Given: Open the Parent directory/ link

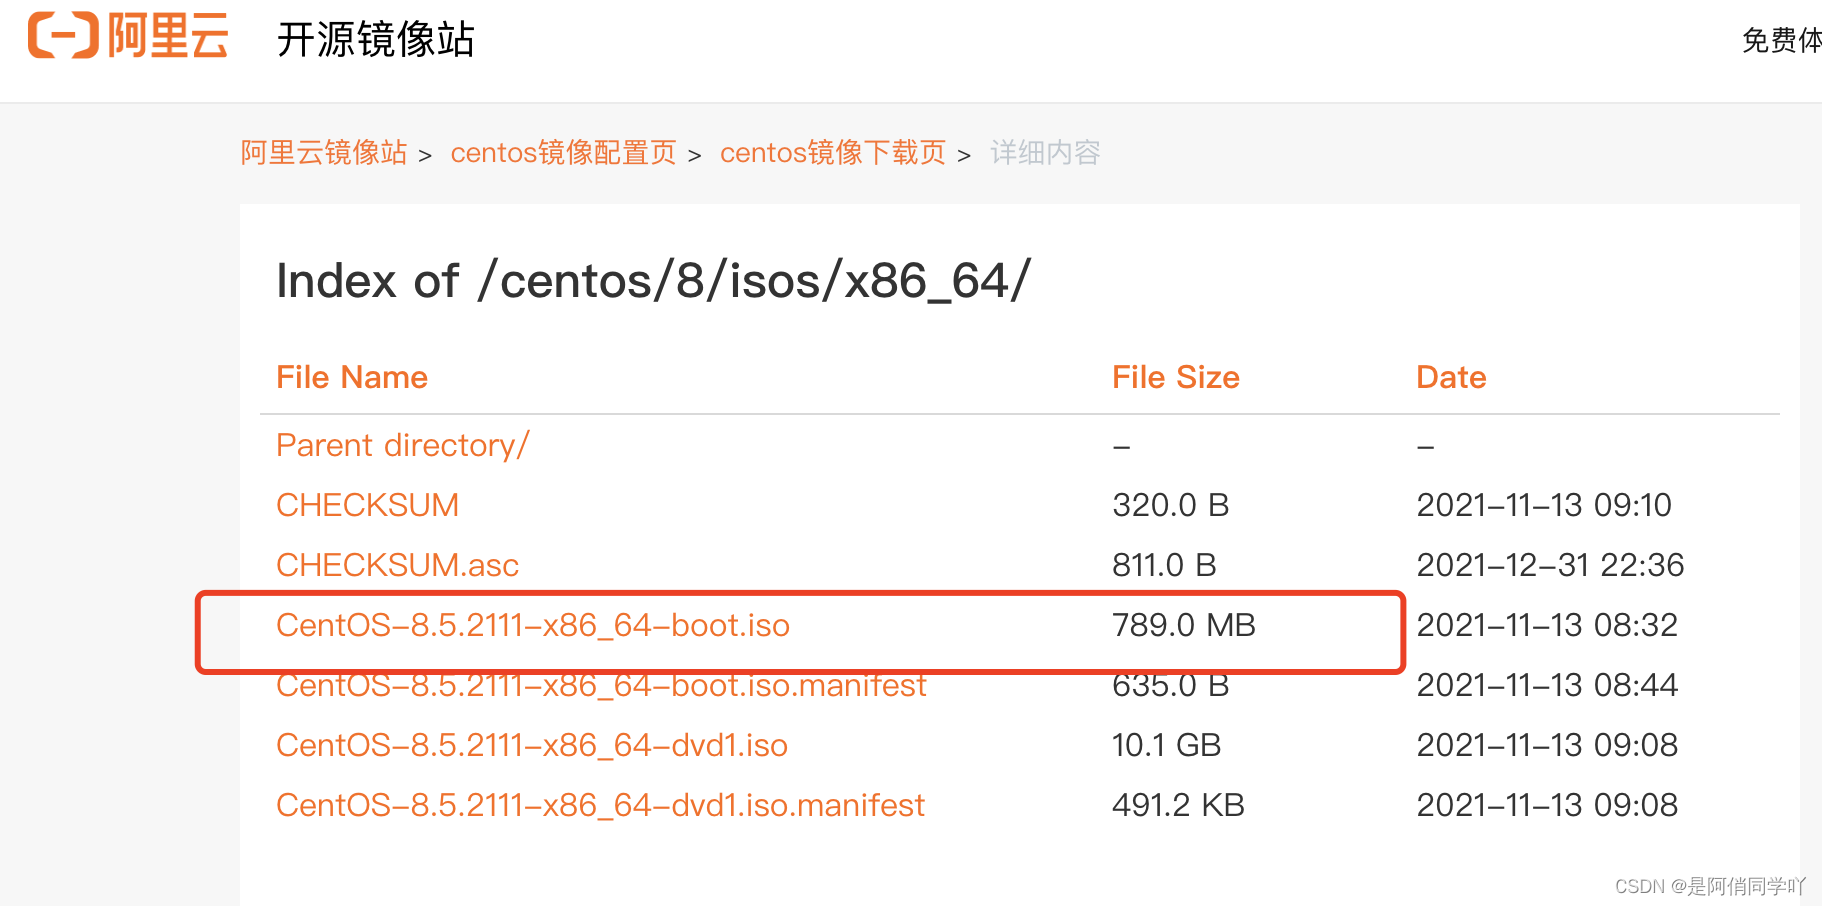Looking at the screenshot, I should click(403, 445).
